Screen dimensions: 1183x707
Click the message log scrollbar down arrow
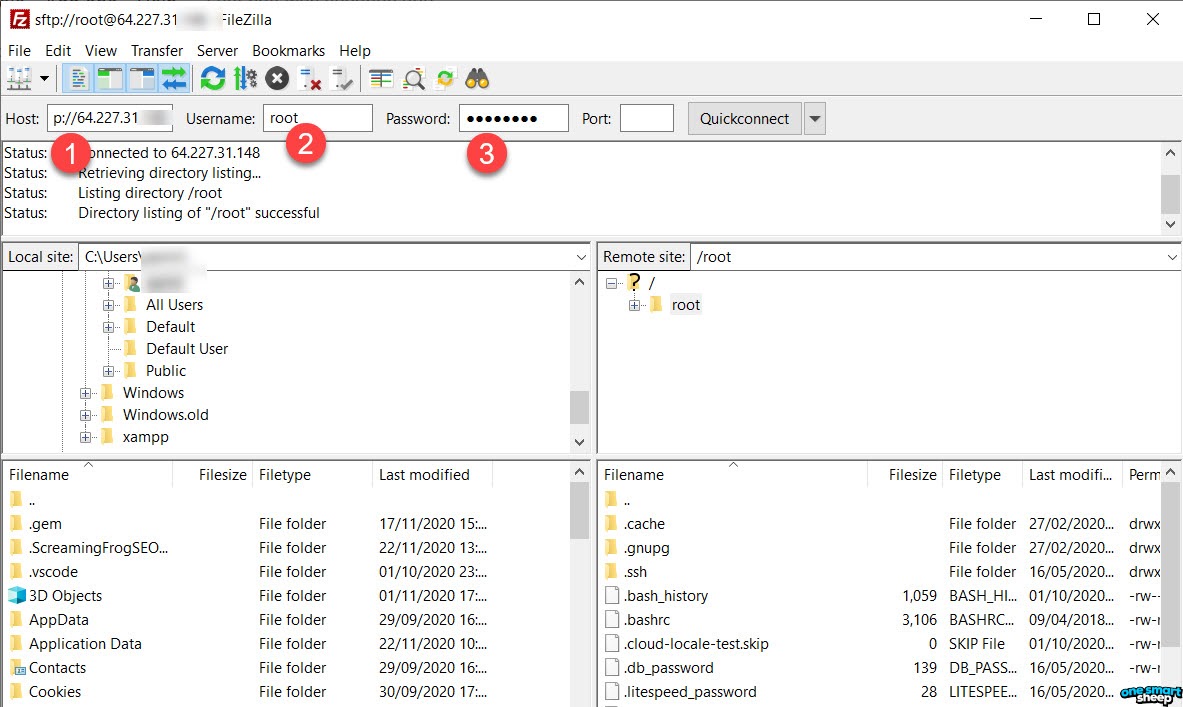1170,224
